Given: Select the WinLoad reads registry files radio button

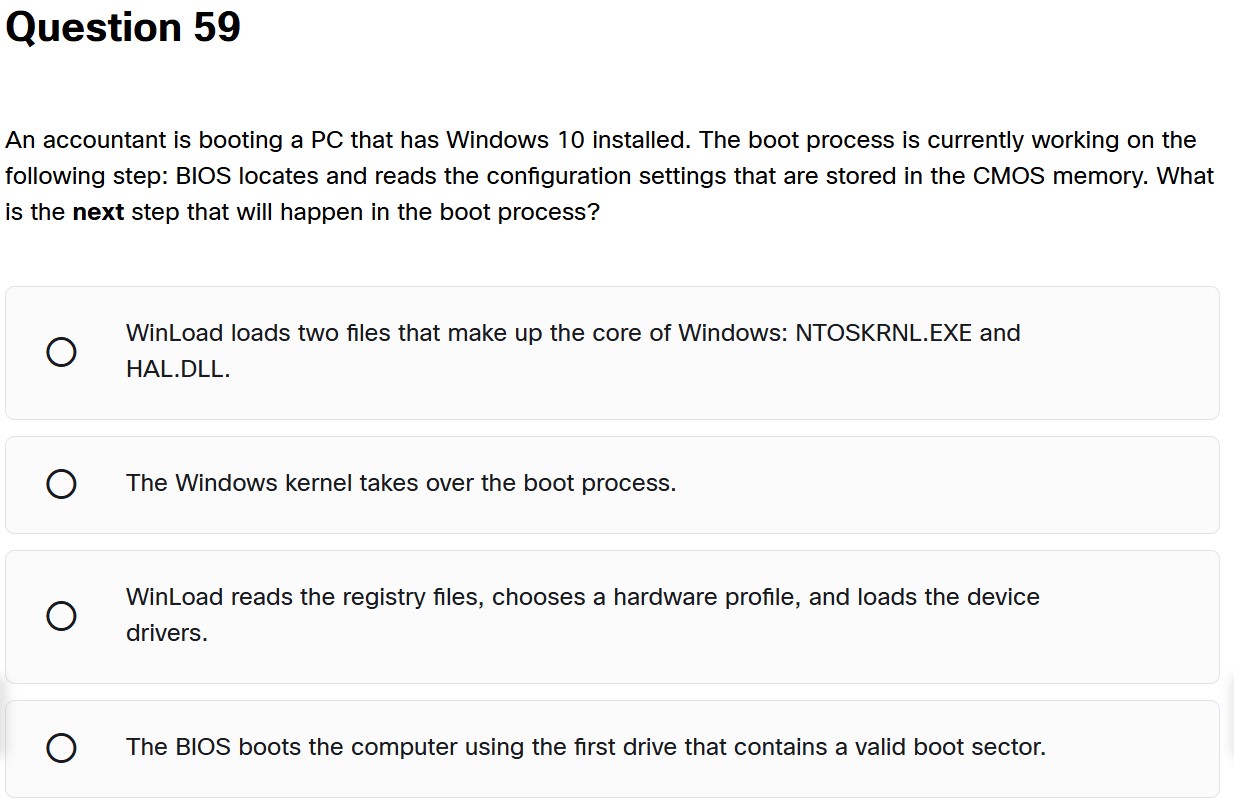Looking at the screenshot, I should click(61, 616).
